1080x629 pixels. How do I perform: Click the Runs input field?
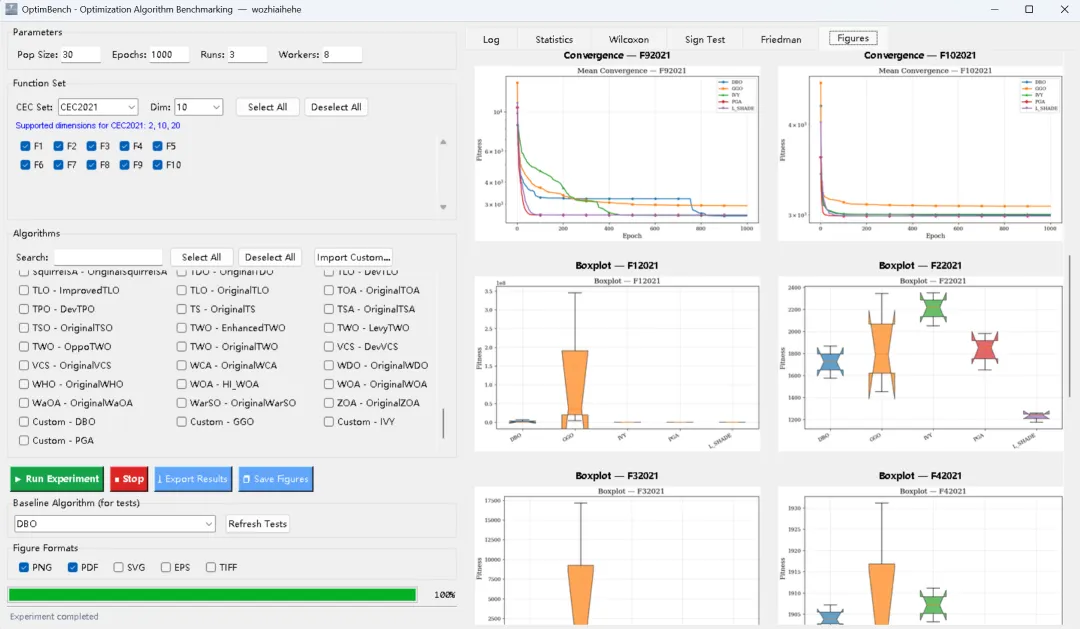tap(247, 54)
